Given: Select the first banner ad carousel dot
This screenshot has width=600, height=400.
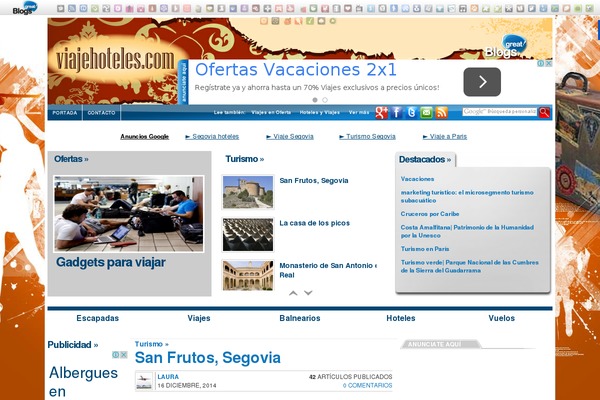Looking at the screenshot, I should coord(315,100).
